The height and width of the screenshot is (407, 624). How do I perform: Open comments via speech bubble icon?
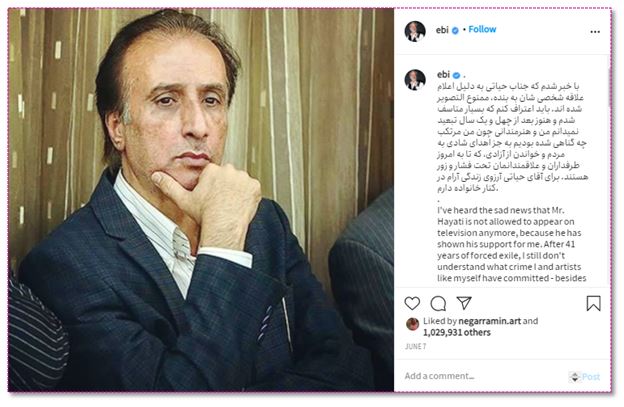point(438,304)
